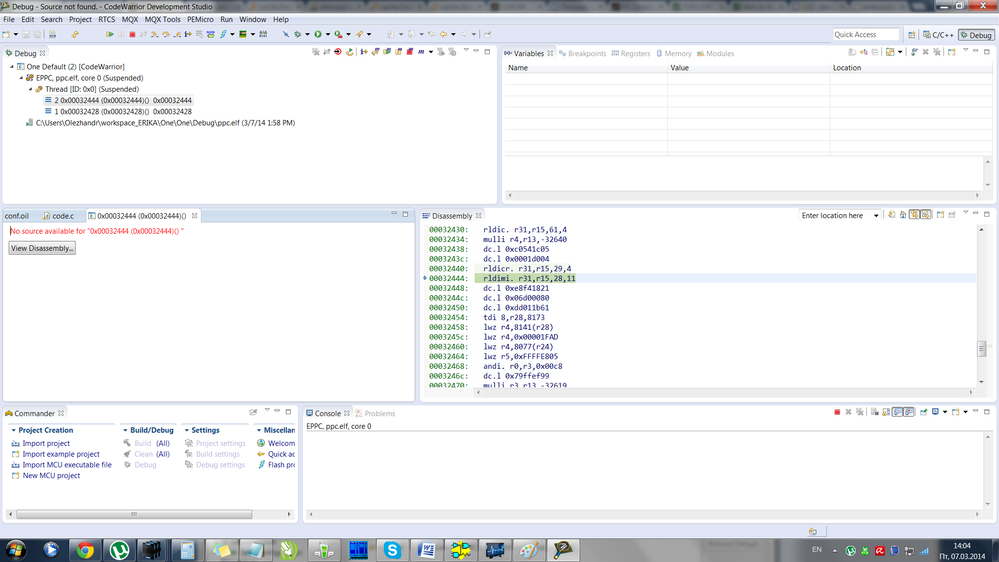Click the green Run launch icon

tap(318, 34)
